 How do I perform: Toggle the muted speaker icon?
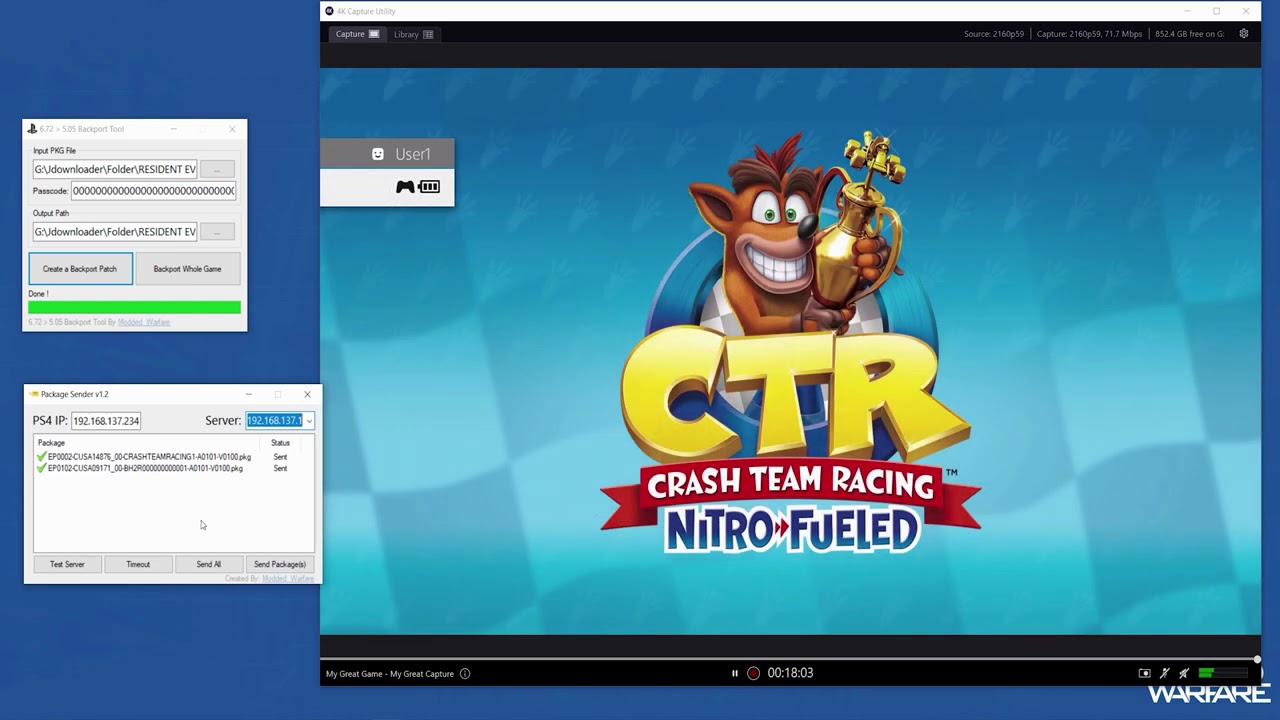(x=1184, y=673)
